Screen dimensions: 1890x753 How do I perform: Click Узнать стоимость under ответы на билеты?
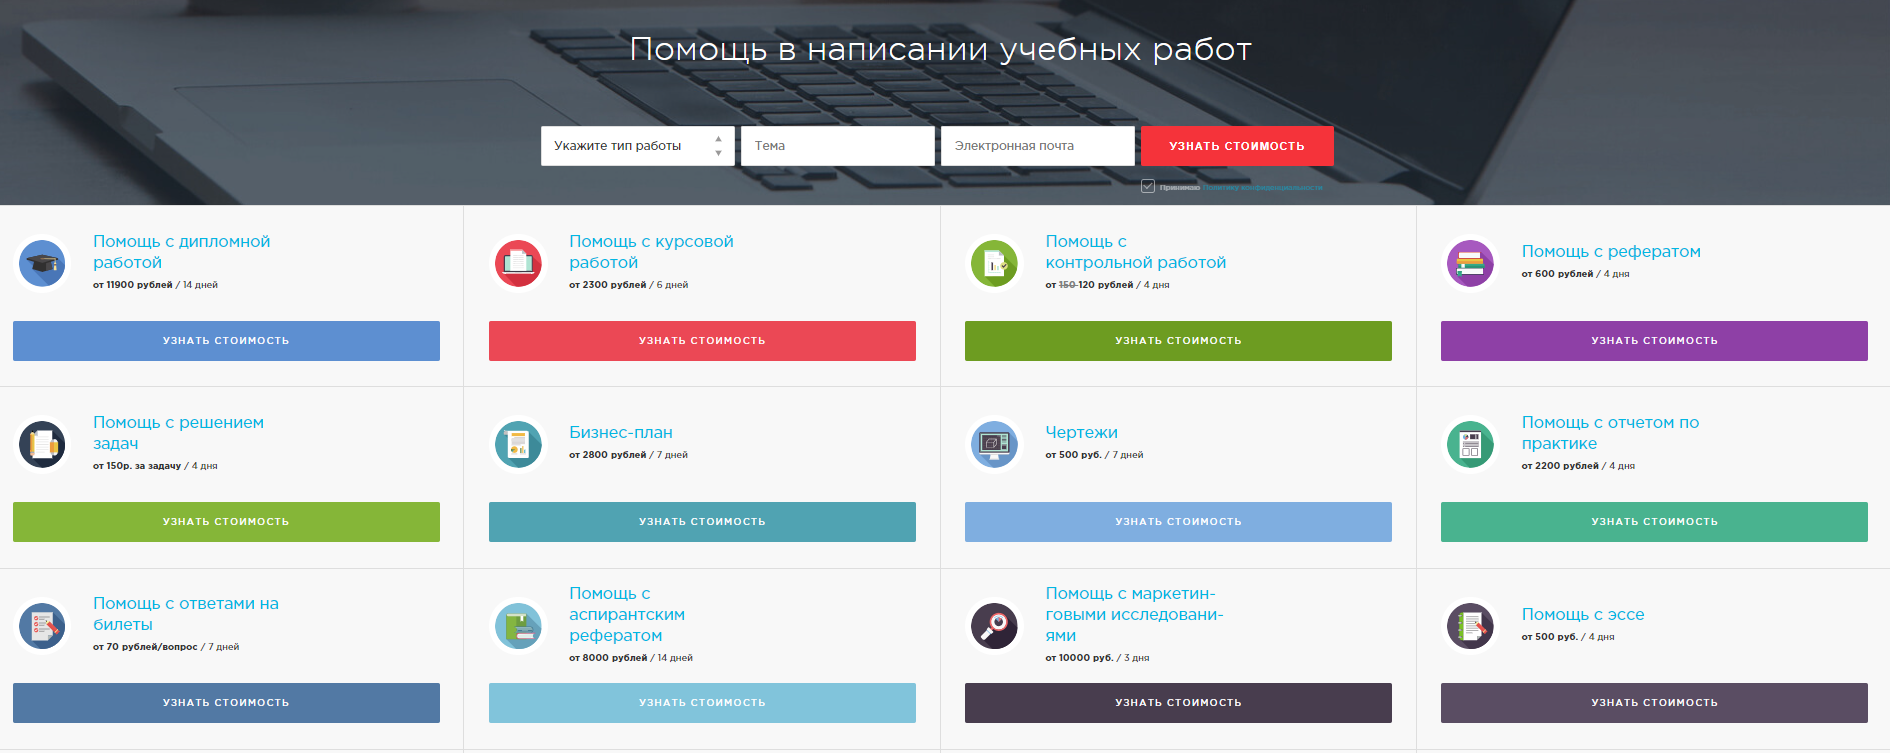pyautogui.click(x=226, y=703)
